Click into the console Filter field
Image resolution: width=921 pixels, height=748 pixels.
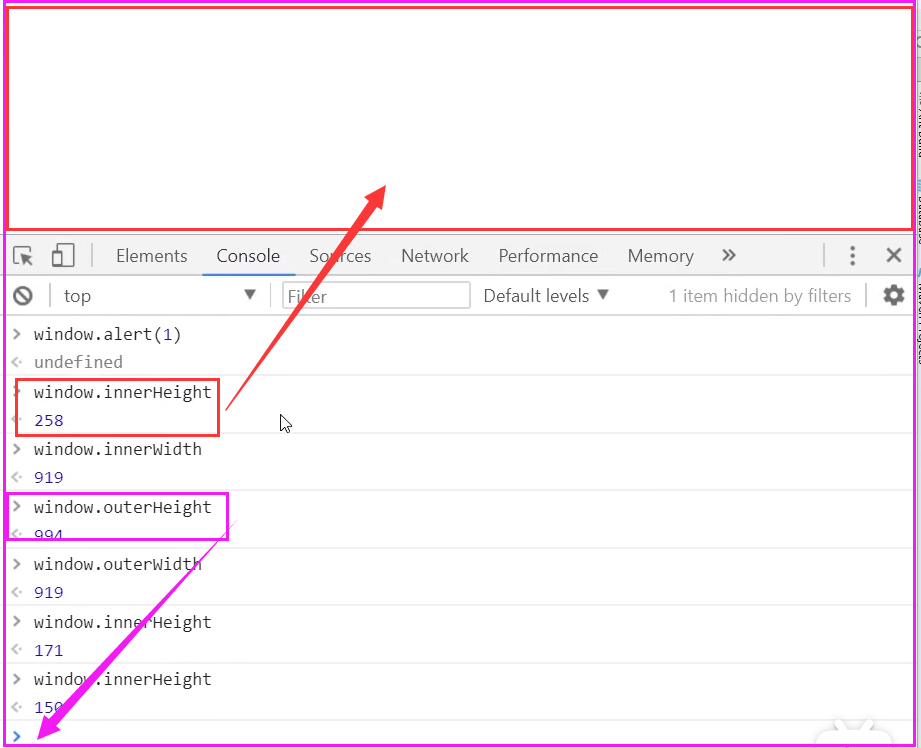(x=378, y=296)
